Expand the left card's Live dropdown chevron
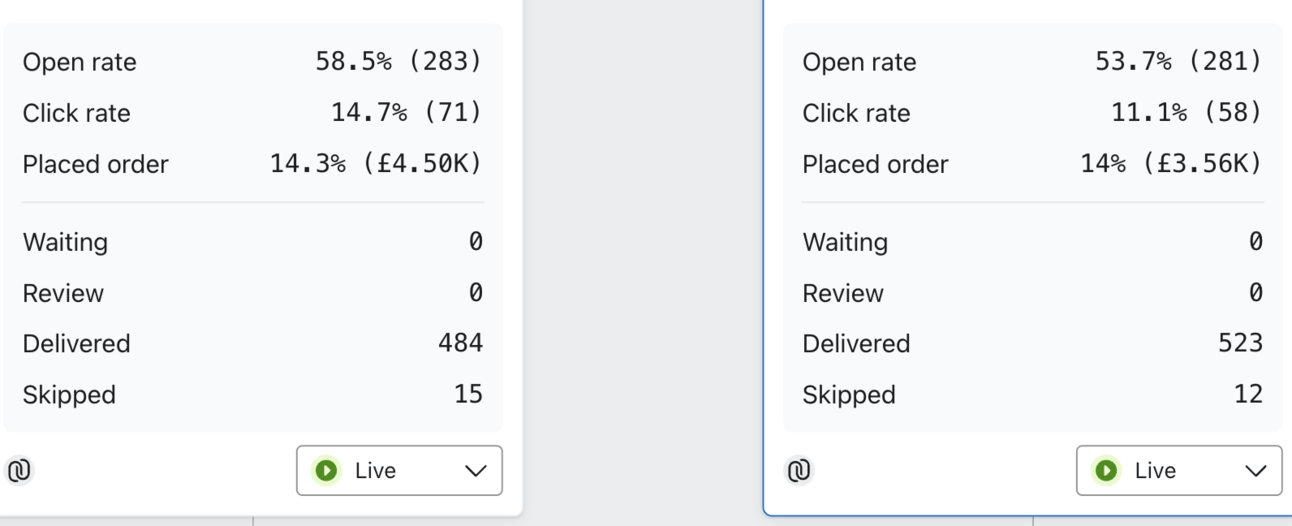1292x526 pixels. click(x=476, y=471)
